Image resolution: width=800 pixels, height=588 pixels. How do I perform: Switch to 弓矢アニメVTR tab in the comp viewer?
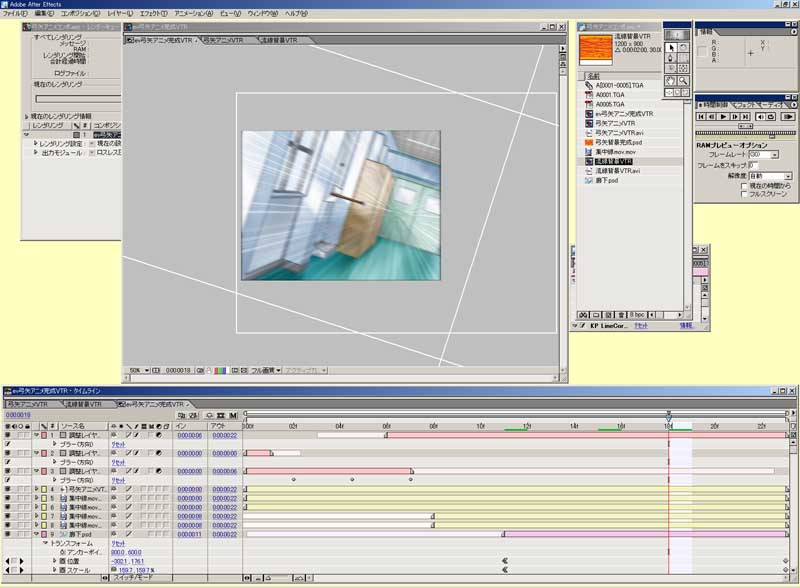pos(223,40)
